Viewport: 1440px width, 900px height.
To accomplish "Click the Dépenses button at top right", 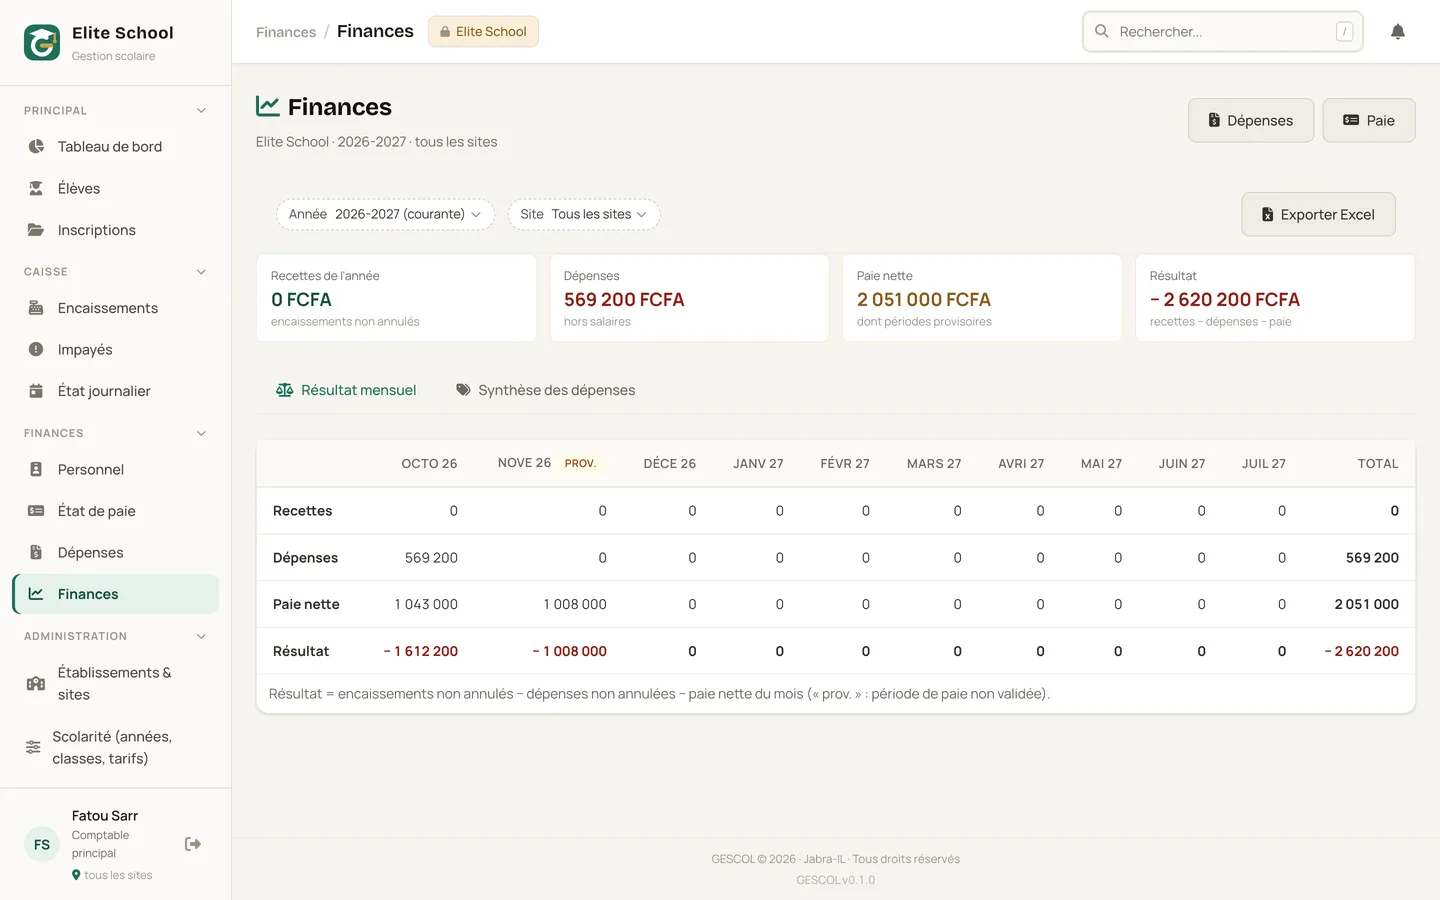I will coord(1251,120).
